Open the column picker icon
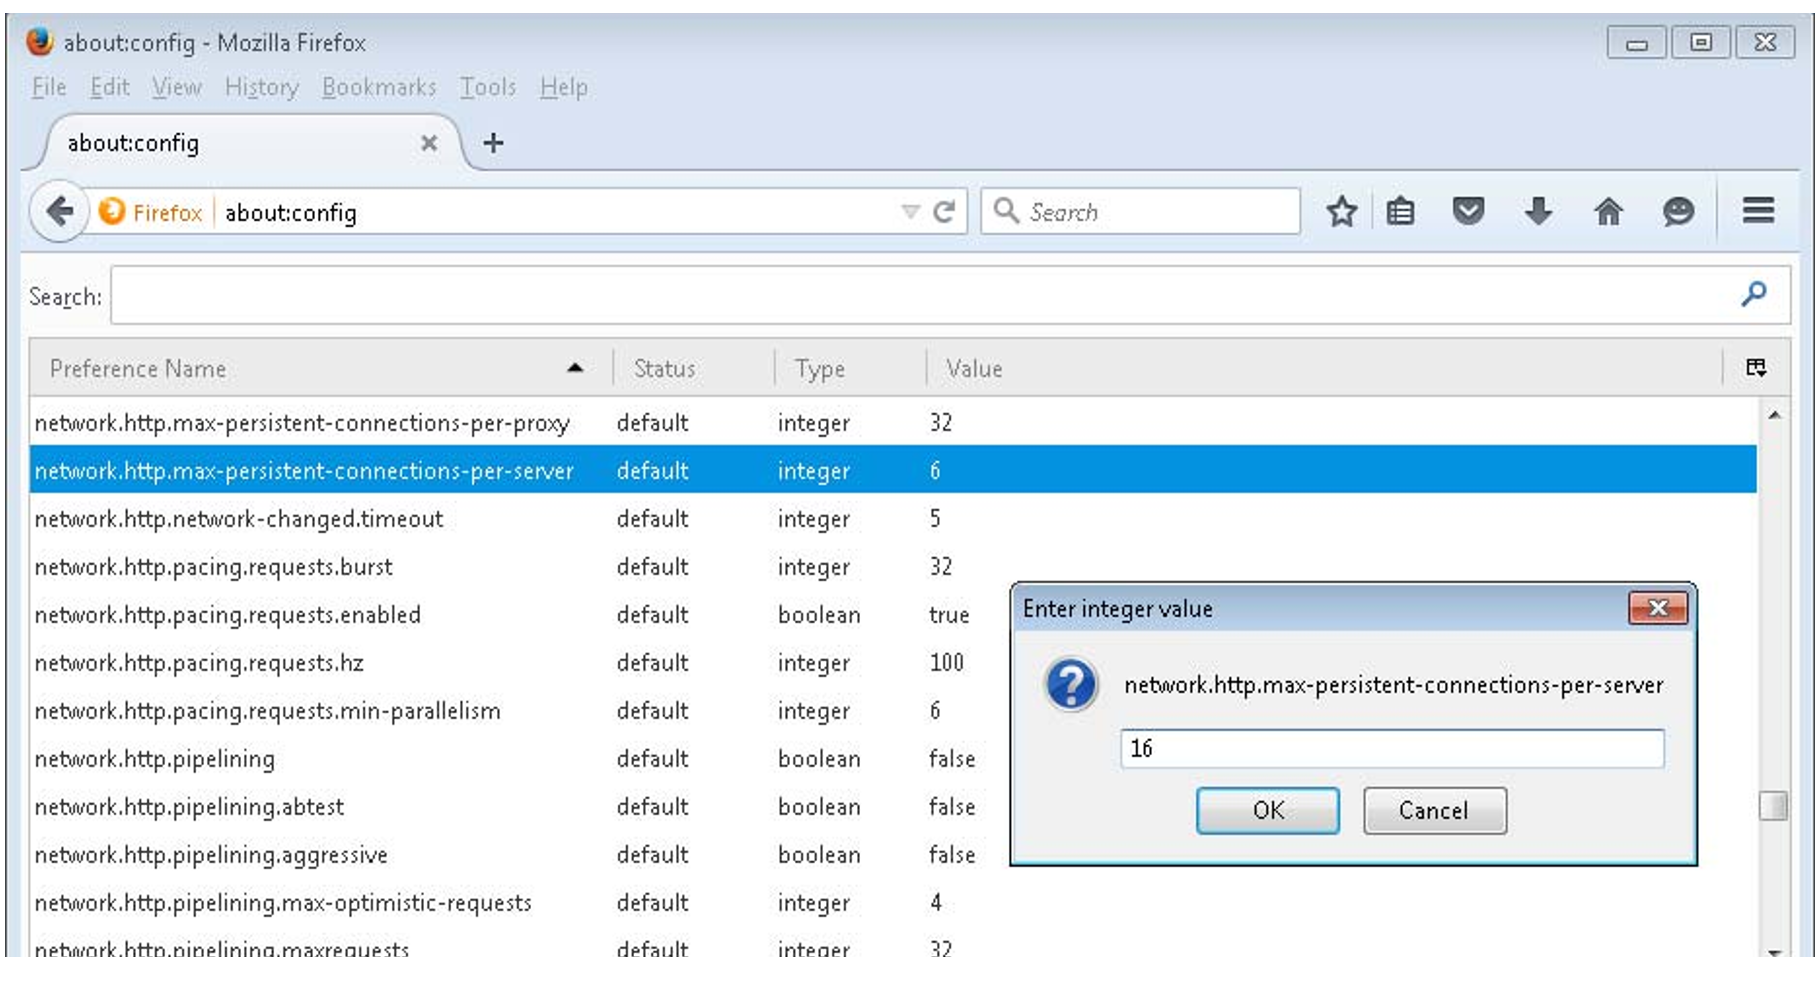Image resolution: width=1820 pixels, height=1001 pixels. tap(1756, 368)
